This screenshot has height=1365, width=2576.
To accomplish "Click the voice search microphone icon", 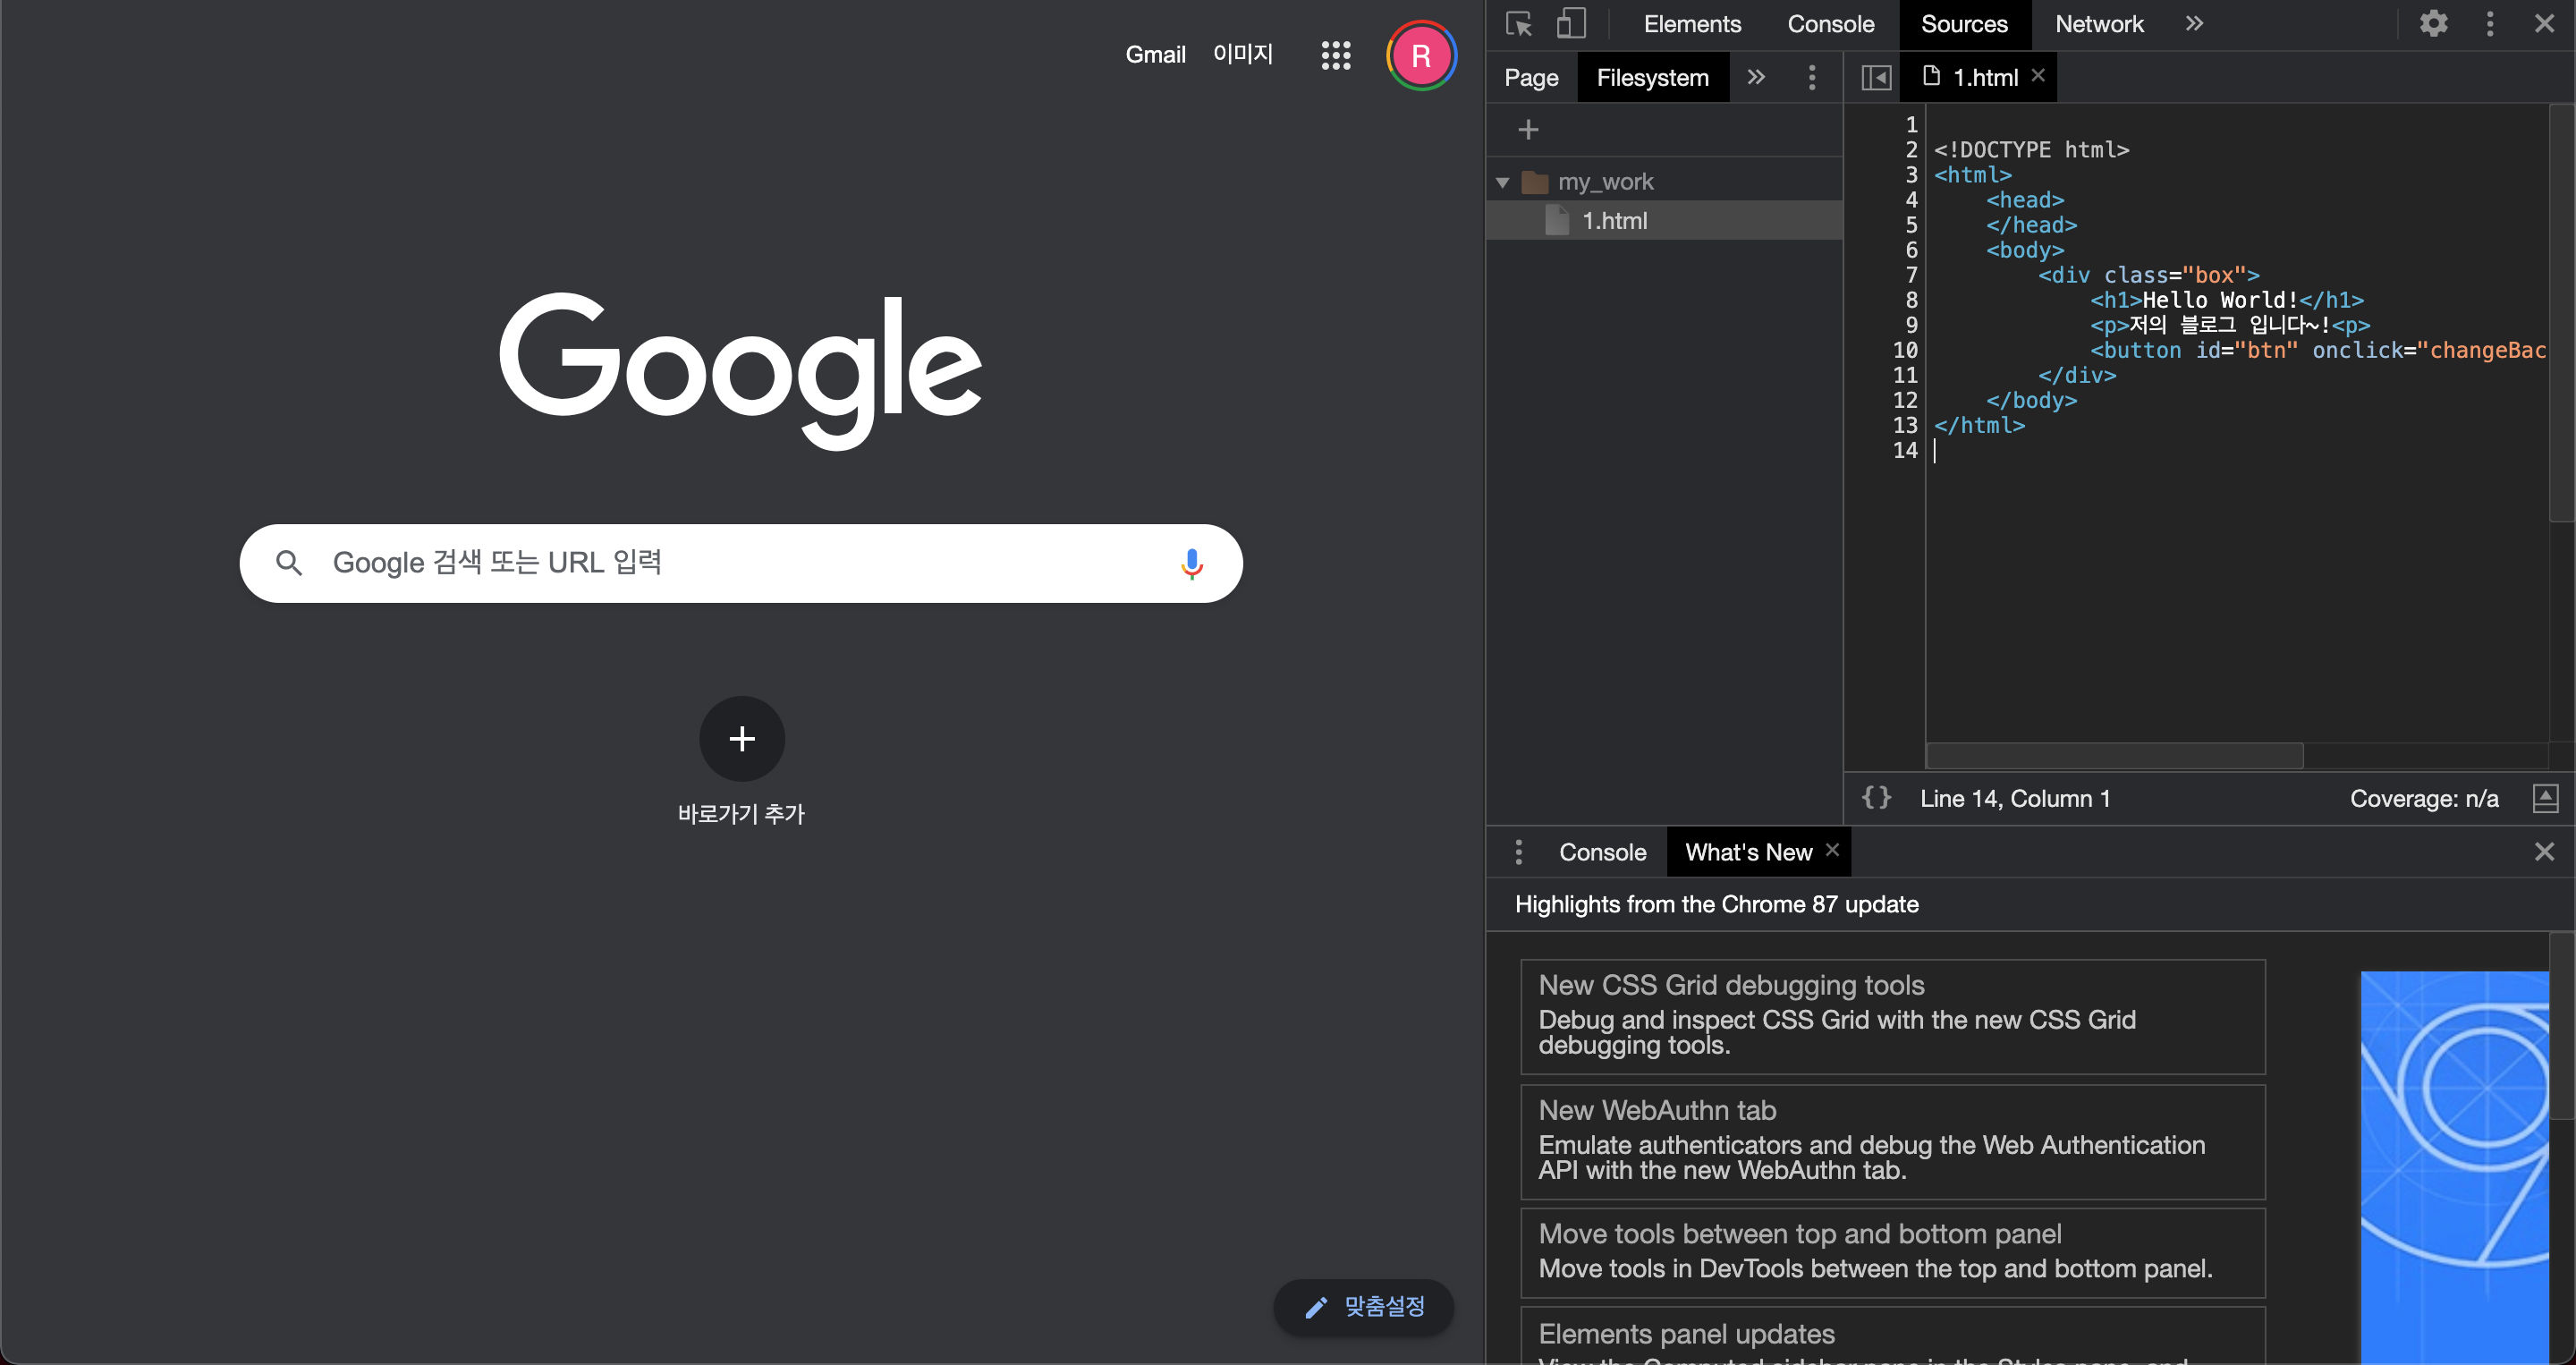I will tap(1191, 563).
